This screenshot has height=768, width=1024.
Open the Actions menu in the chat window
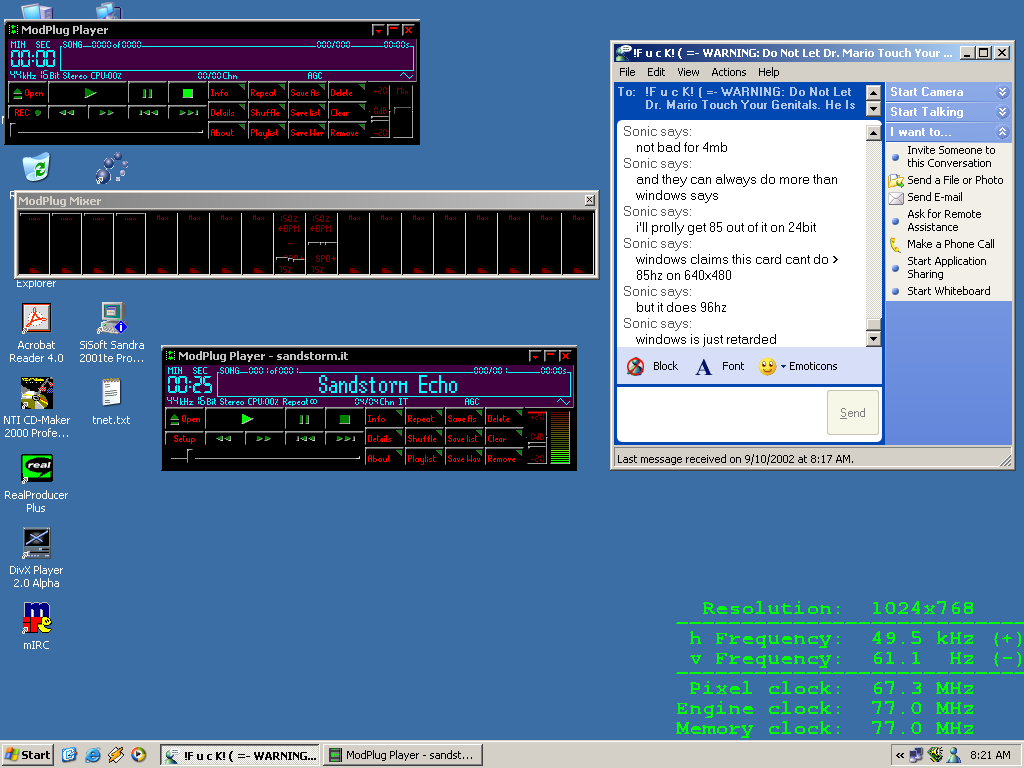coord(728,72)
